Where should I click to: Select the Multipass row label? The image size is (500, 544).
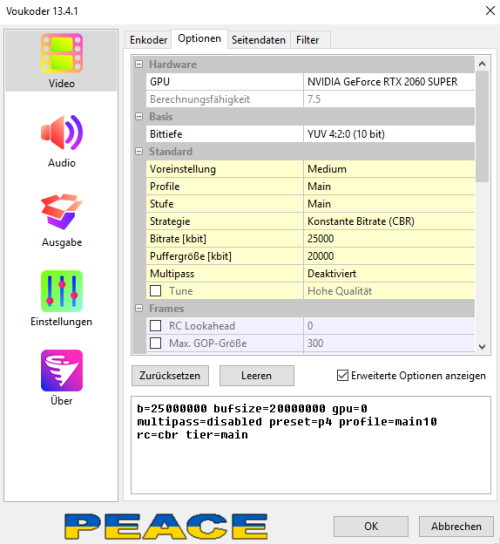point(172,273)
